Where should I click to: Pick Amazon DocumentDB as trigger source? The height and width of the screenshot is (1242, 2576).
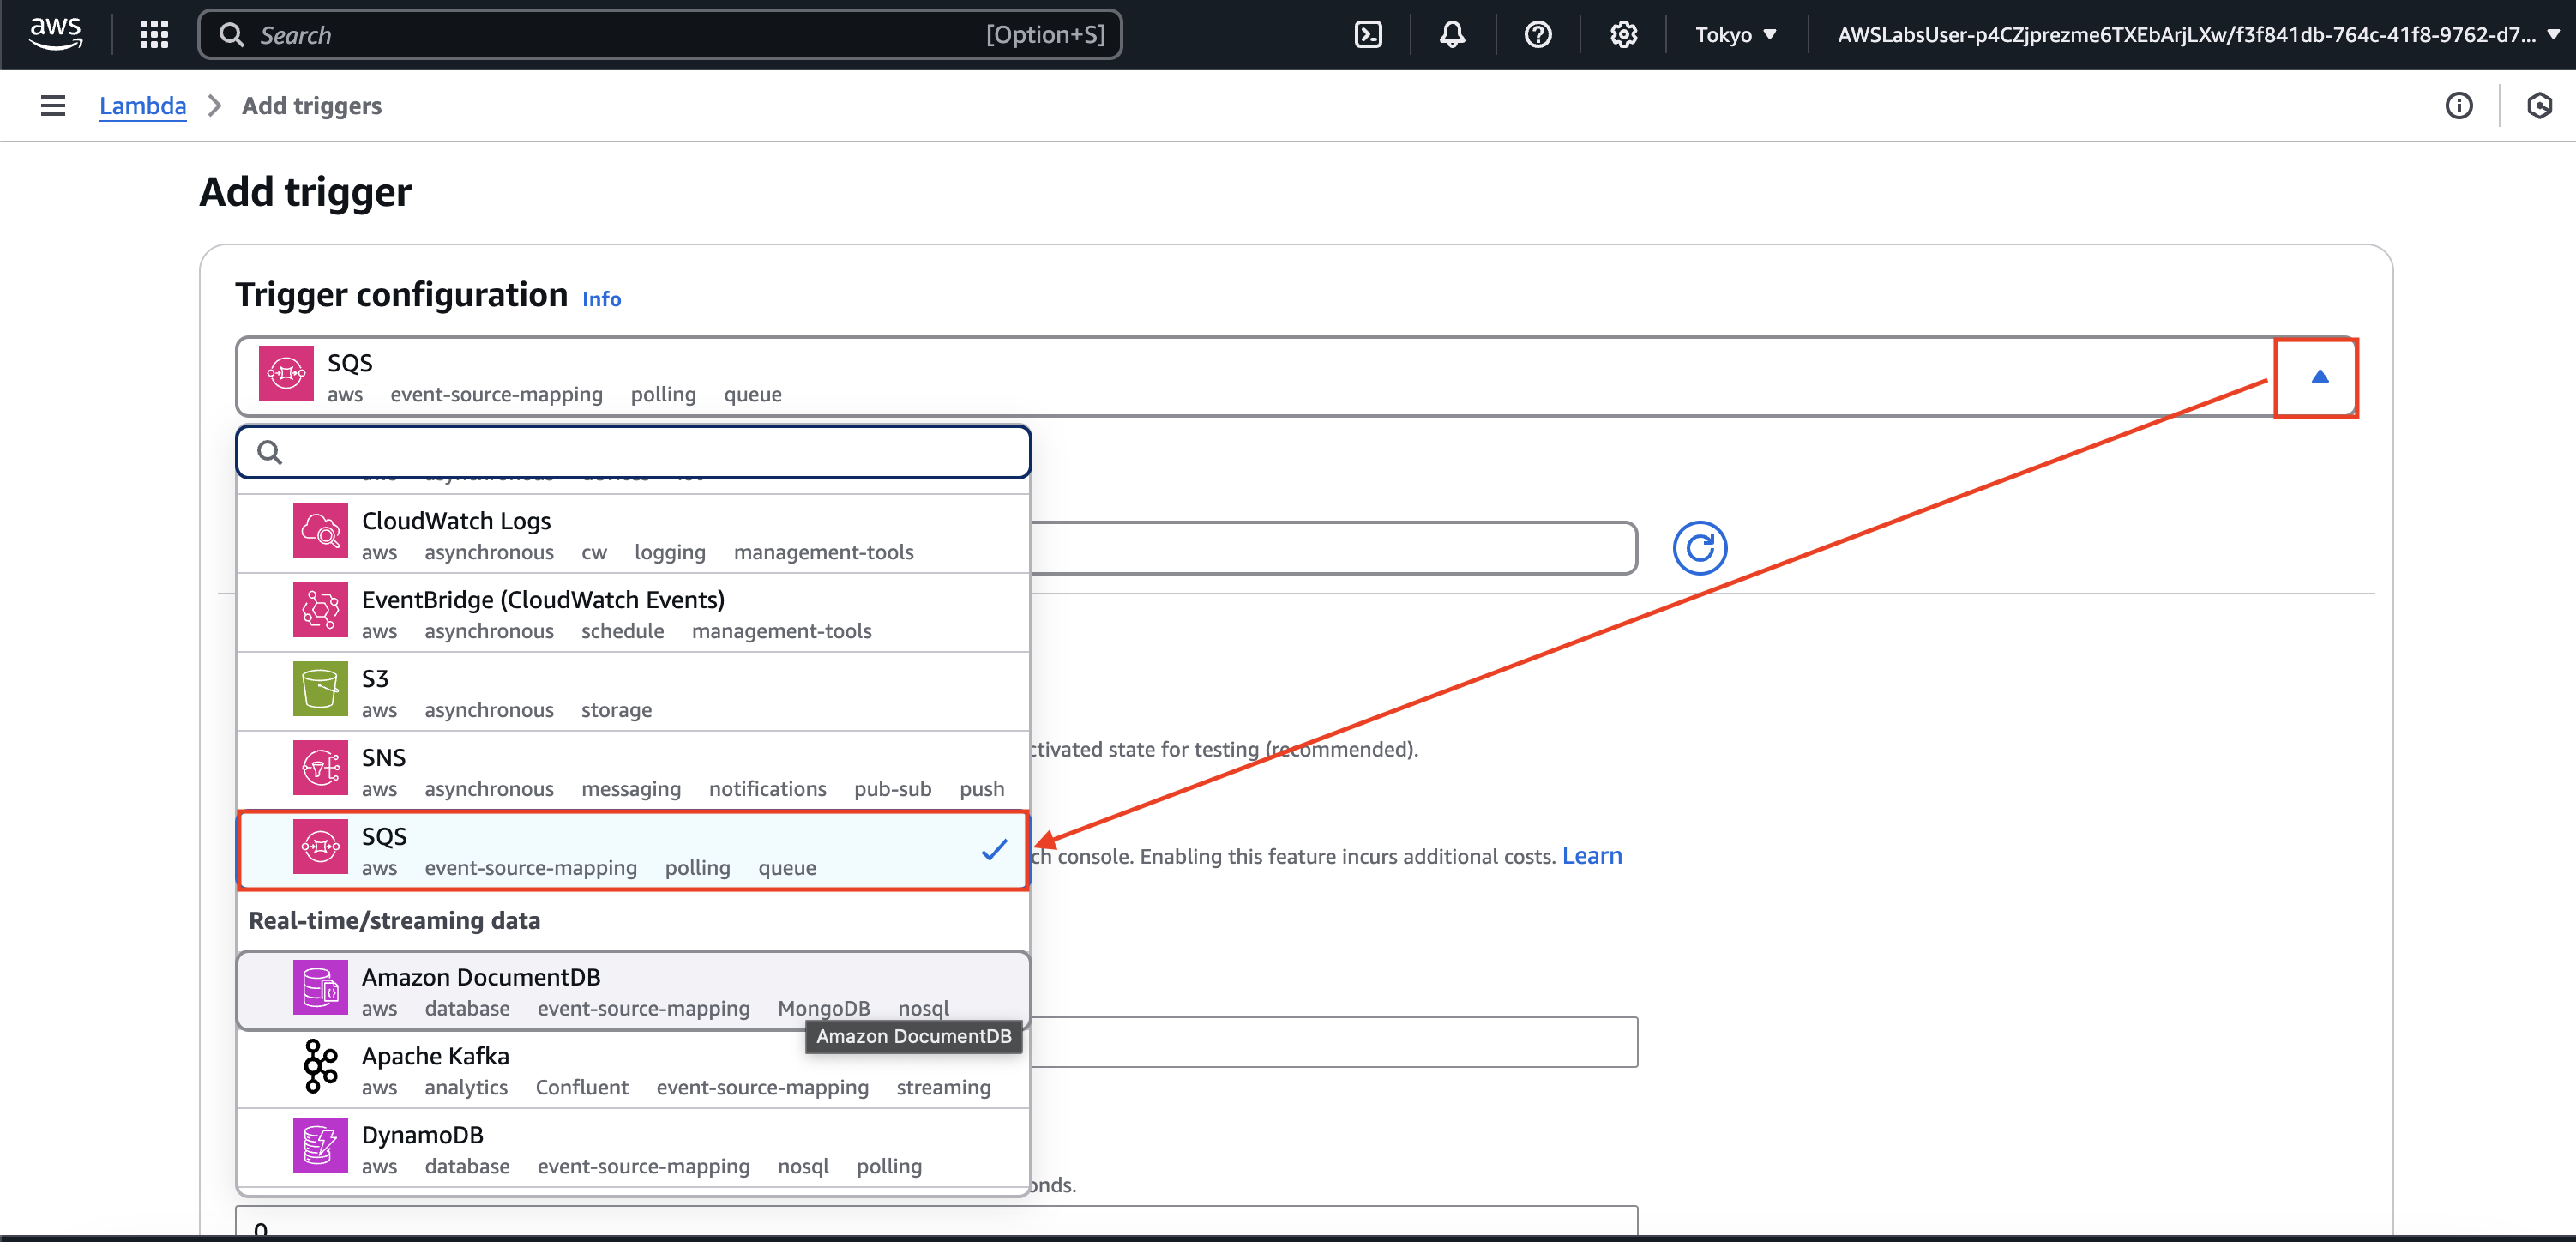(x=632, y=991)
